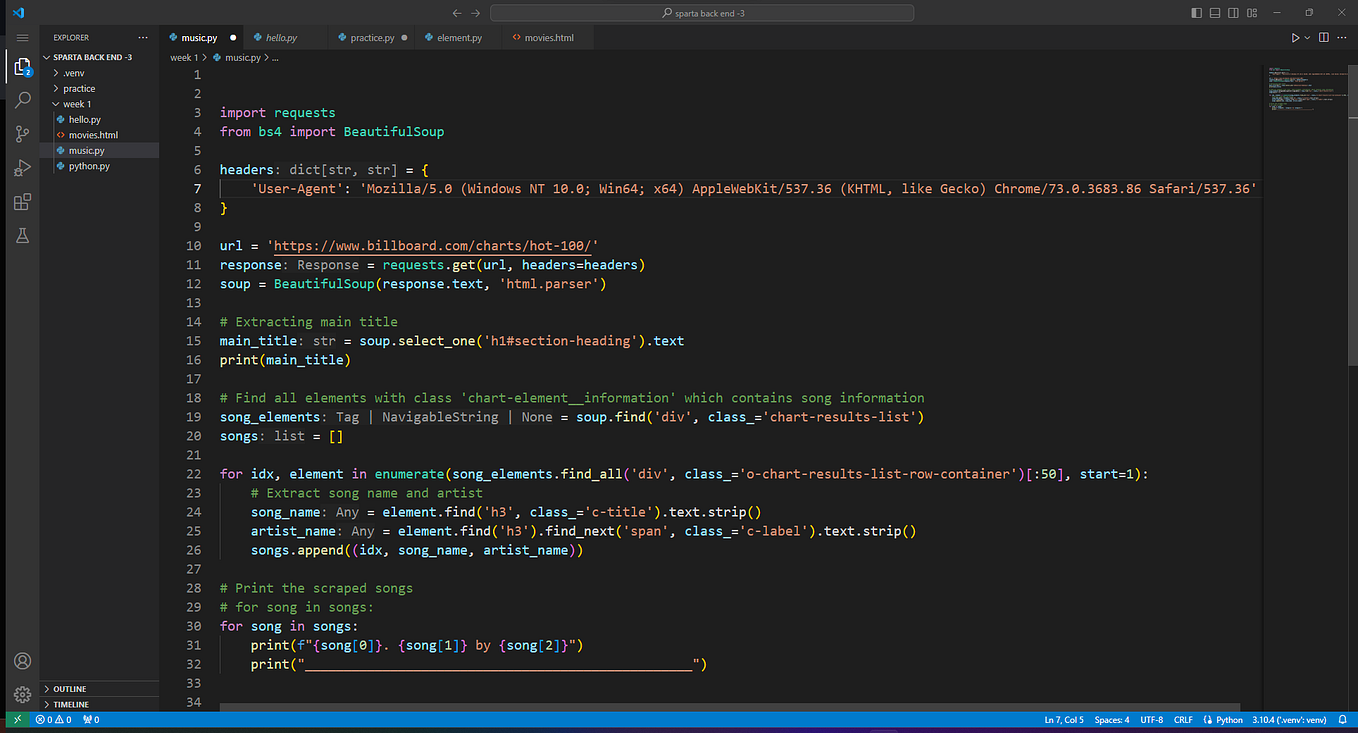
Task: Toggle the Secondary Side Bar
Action: click(x=1232, y=11)
